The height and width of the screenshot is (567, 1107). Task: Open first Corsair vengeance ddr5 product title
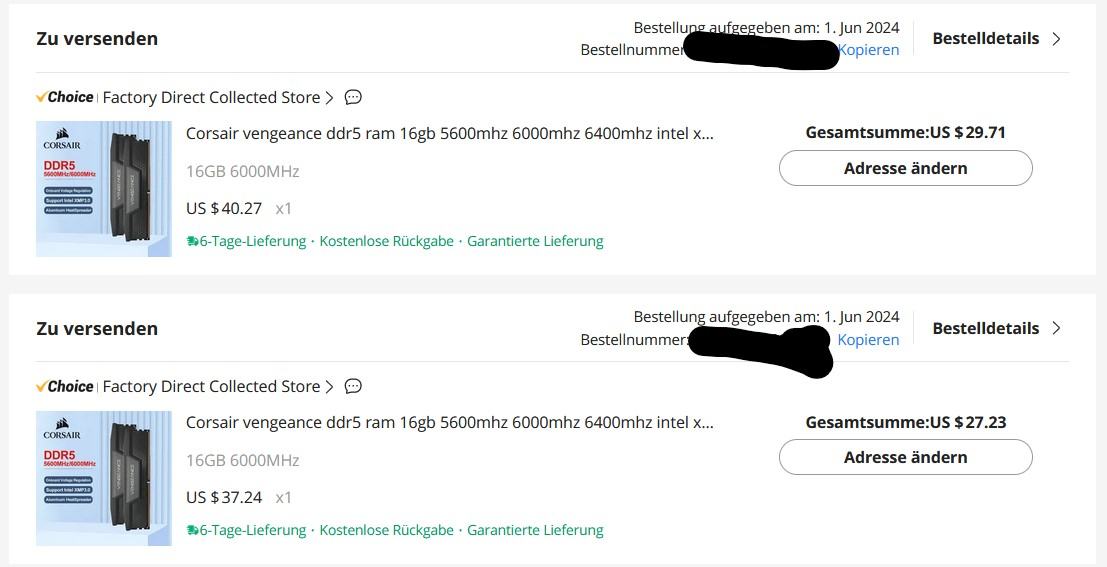(450, 133)
